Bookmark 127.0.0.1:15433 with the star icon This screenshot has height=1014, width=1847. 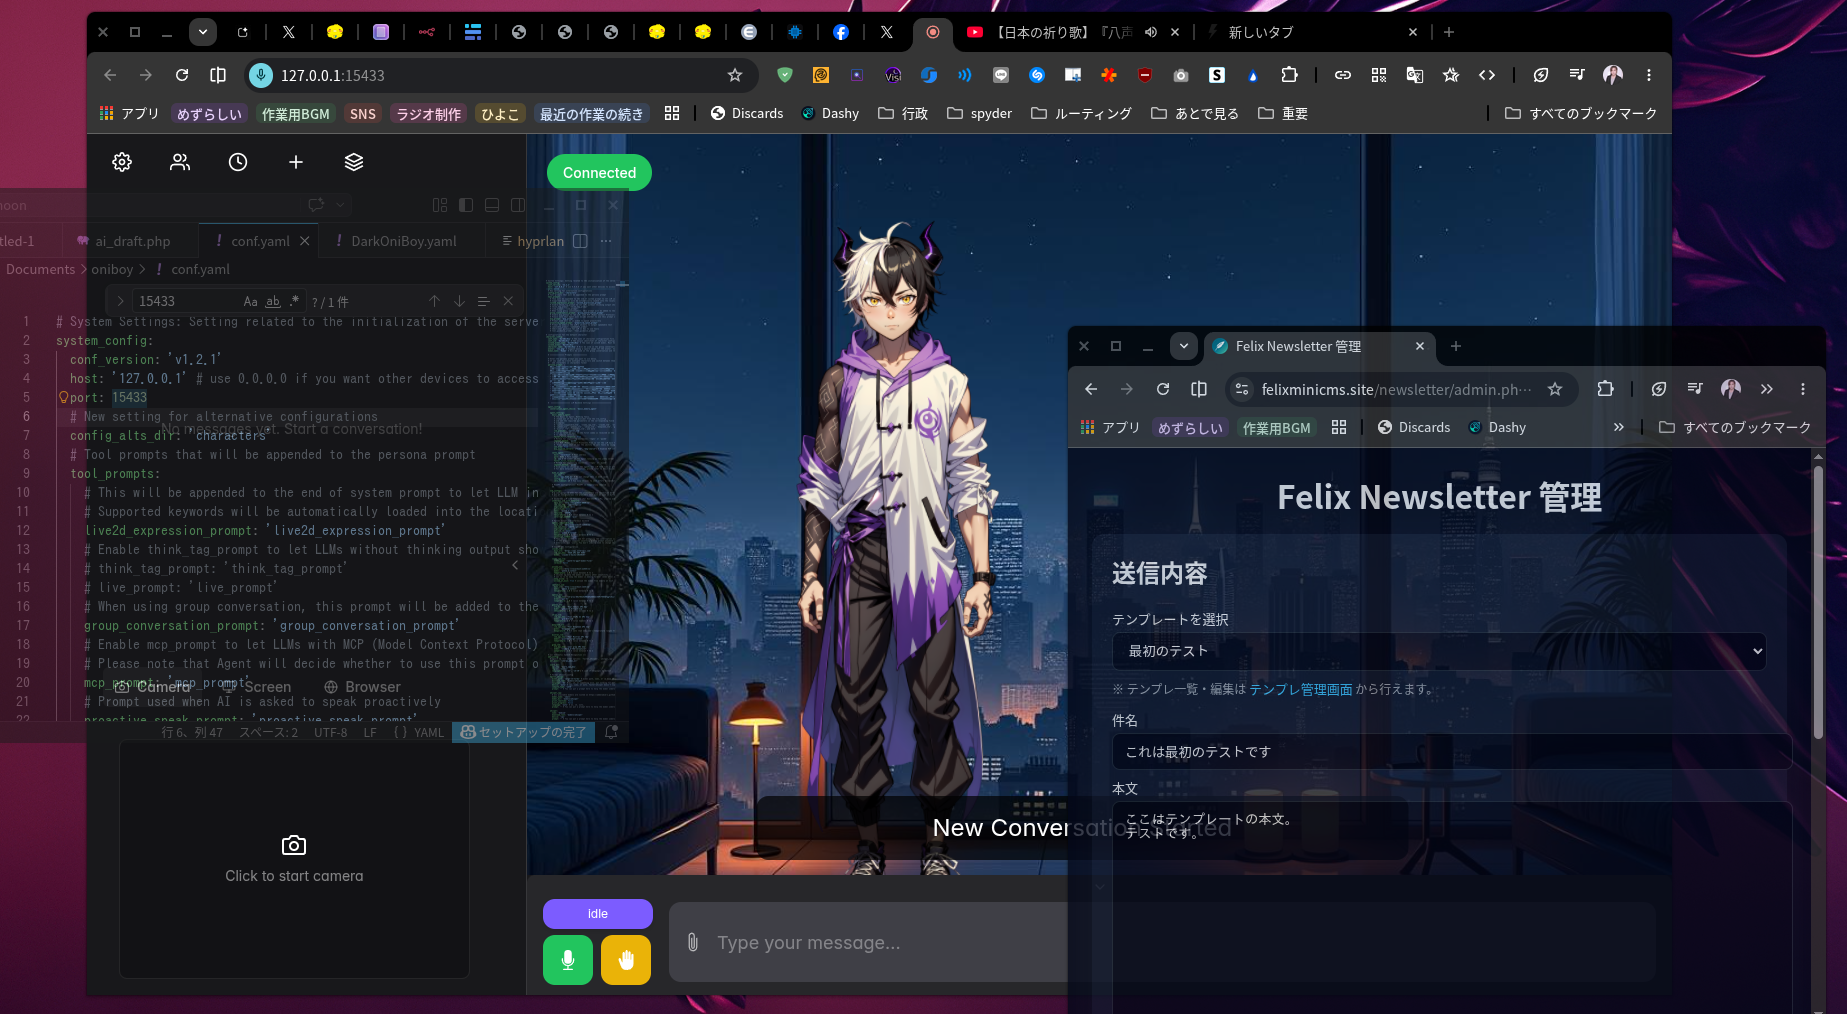click(735, 75)
